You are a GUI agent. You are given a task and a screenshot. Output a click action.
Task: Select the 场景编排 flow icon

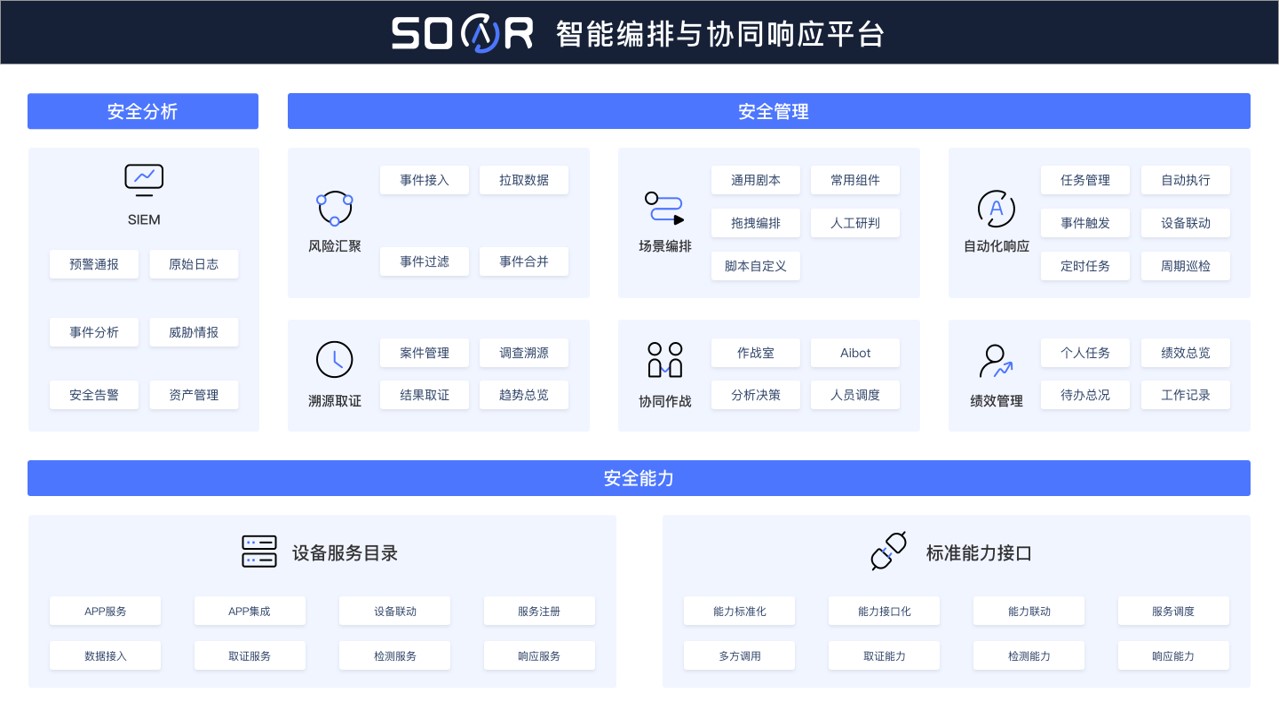coord(664,208)
